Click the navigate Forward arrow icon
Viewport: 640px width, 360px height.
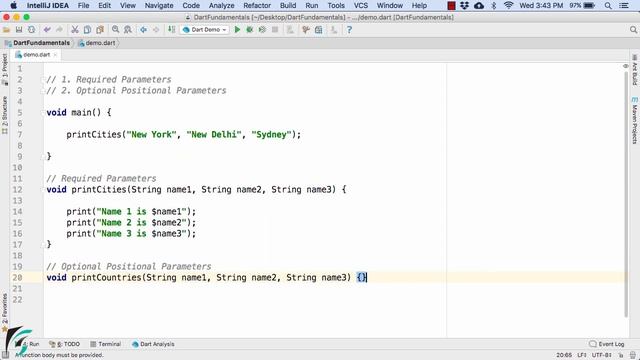(x=156, y=30)
